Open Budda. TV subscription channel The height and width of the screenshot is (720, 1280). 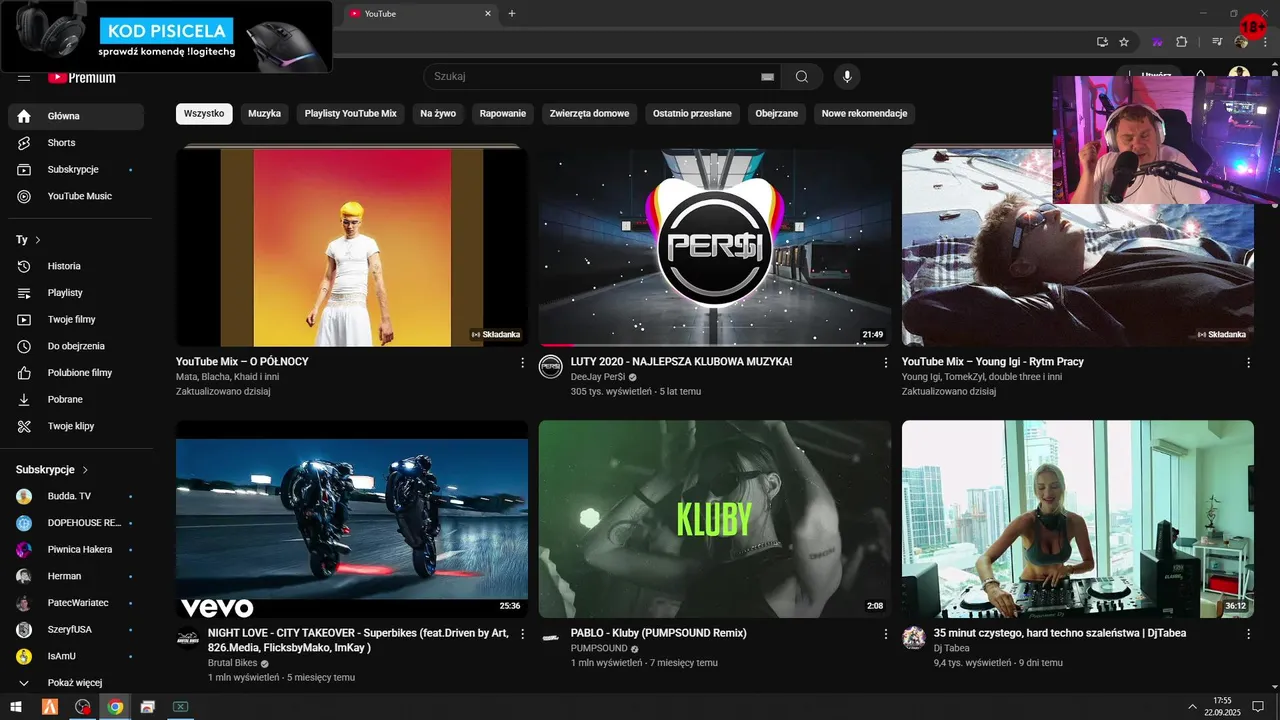click(76, 496)
